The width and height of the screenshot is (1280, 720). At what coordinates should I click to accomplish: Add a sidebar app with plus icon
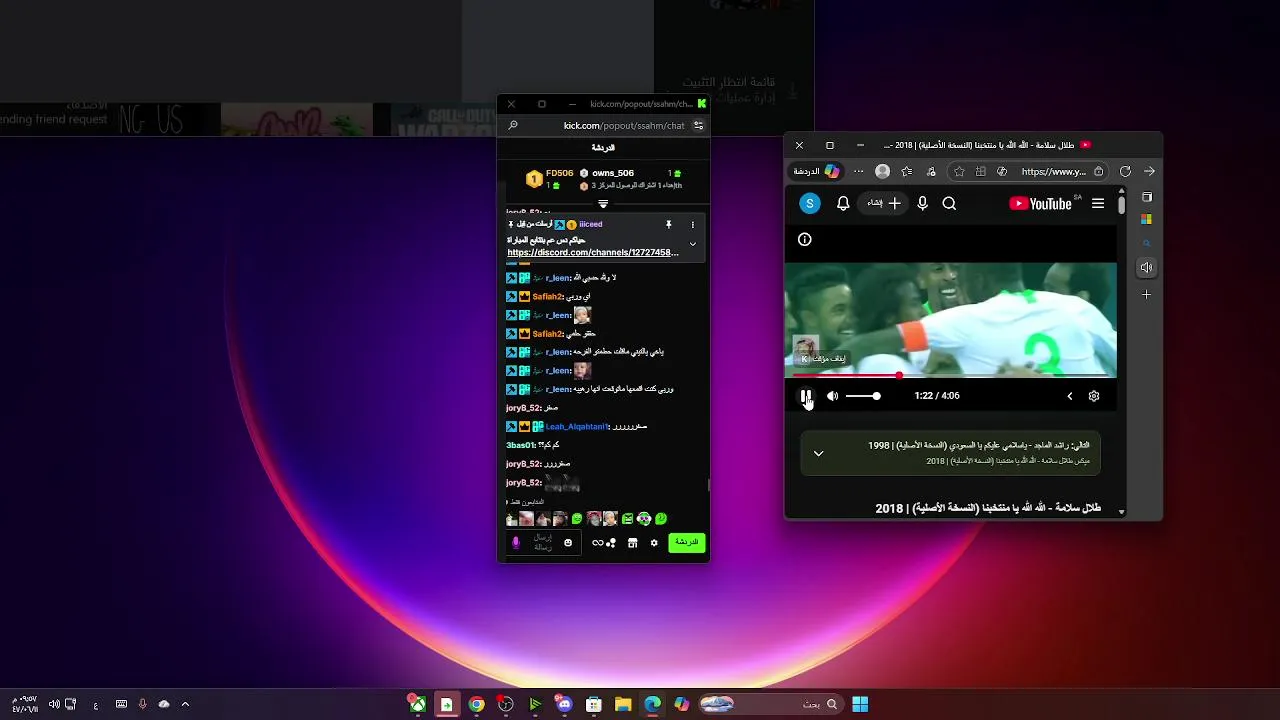tap(1146, 294)
